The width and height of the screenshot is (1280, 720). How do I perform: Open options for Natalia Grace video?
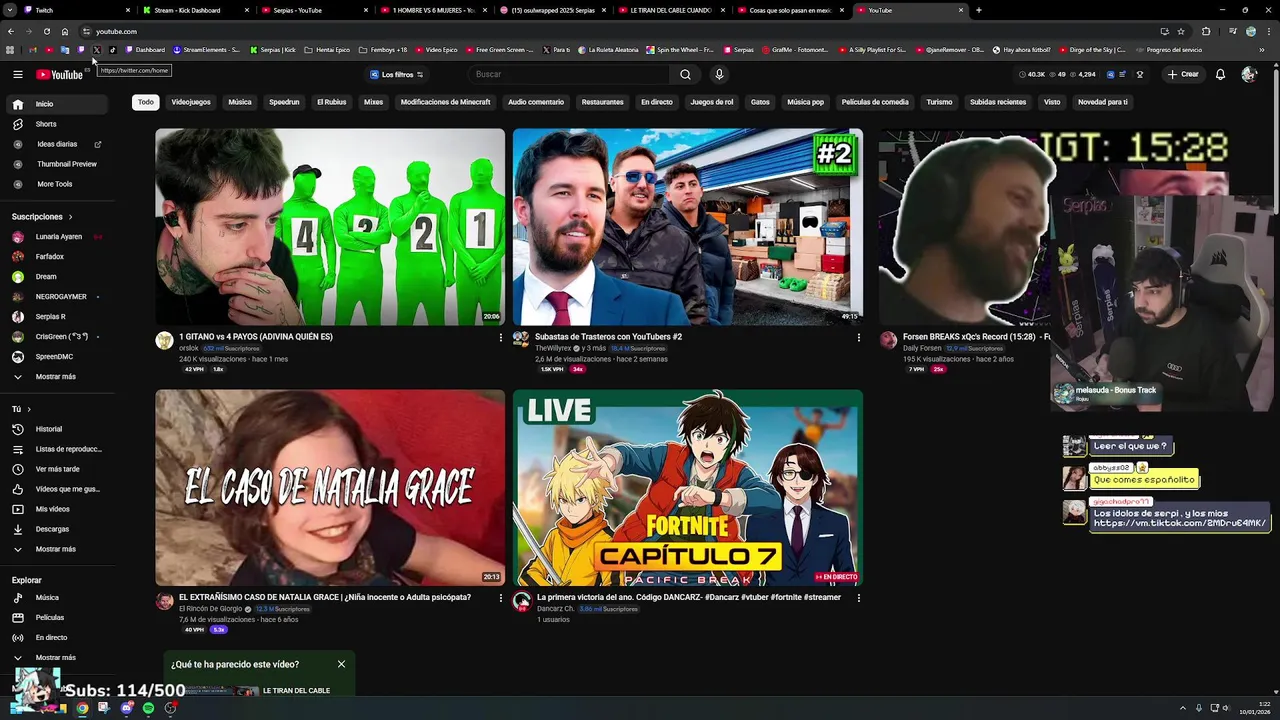pos(501,598)
